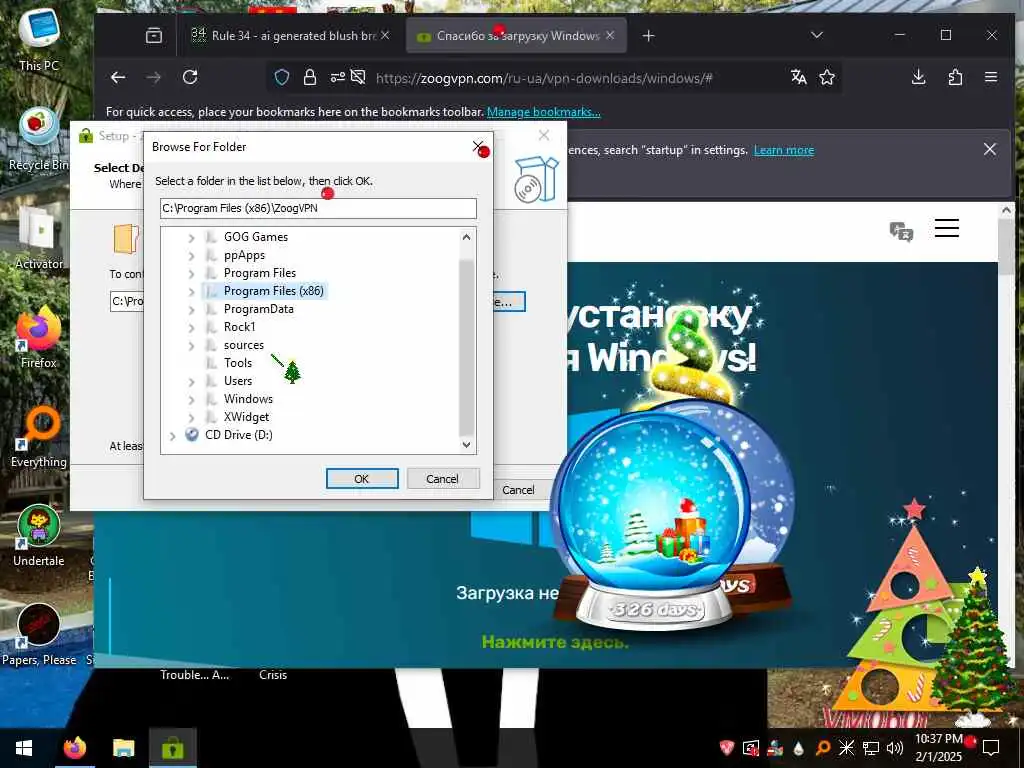This screenshot has height=768, width=1024.
Task: Open Everything desktop shortcut
Action: click(39, 437)
